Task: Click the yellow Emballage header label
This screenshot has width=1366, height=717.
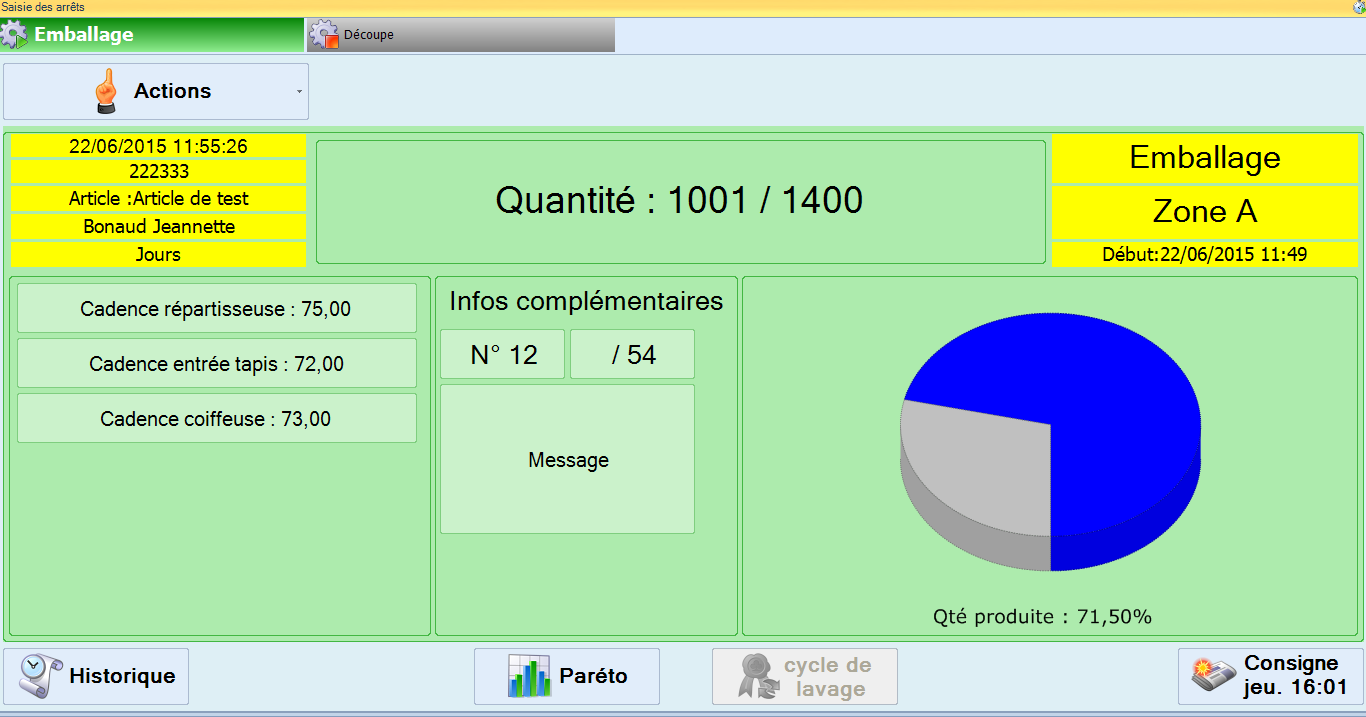Action: coord(1205,158)
